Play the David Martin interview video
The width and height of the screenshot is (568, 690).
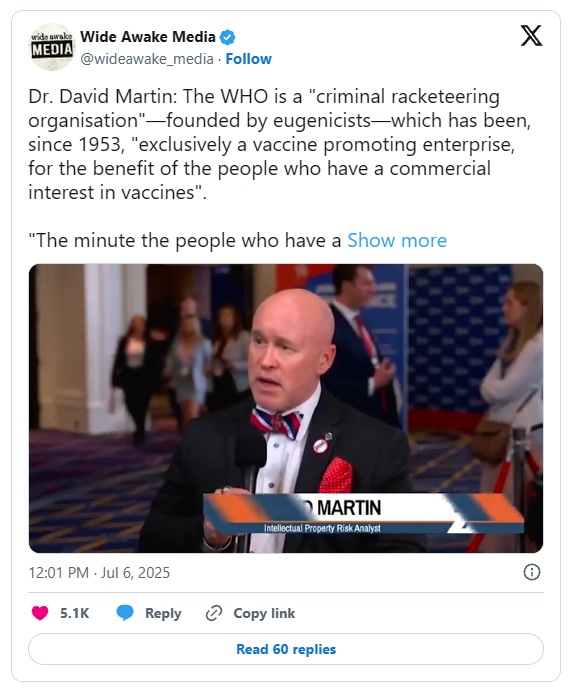[x=286, y=408]
